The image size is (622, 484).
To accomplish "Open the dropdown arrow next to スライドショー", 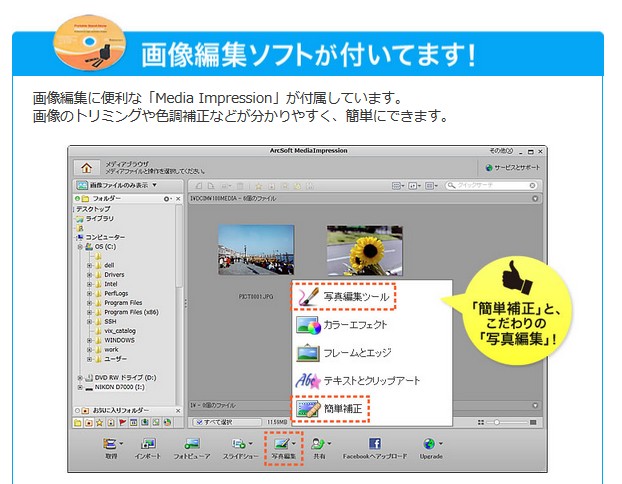I will [x=250, y=444].
